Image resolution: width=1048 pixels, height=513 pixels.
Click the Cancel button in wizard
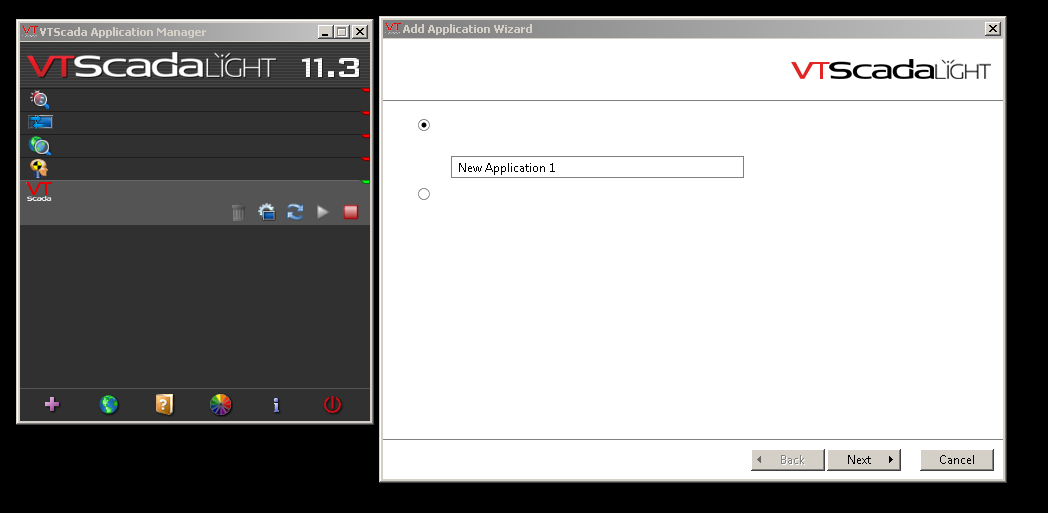(956, 460)
